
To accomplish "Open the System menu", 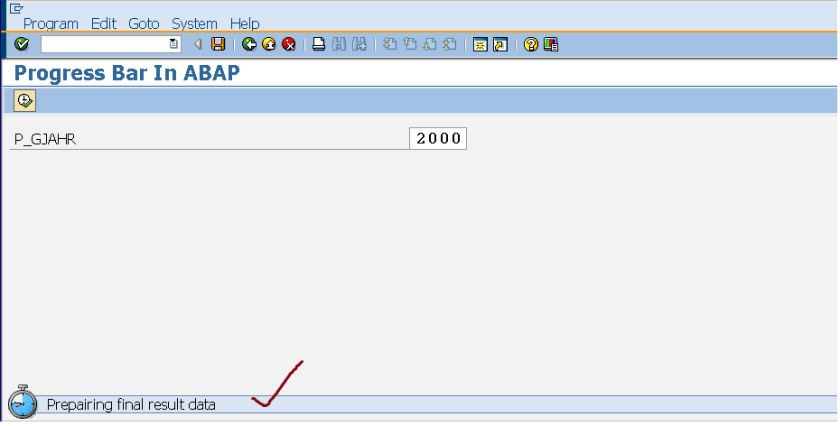I will point(194,24).
